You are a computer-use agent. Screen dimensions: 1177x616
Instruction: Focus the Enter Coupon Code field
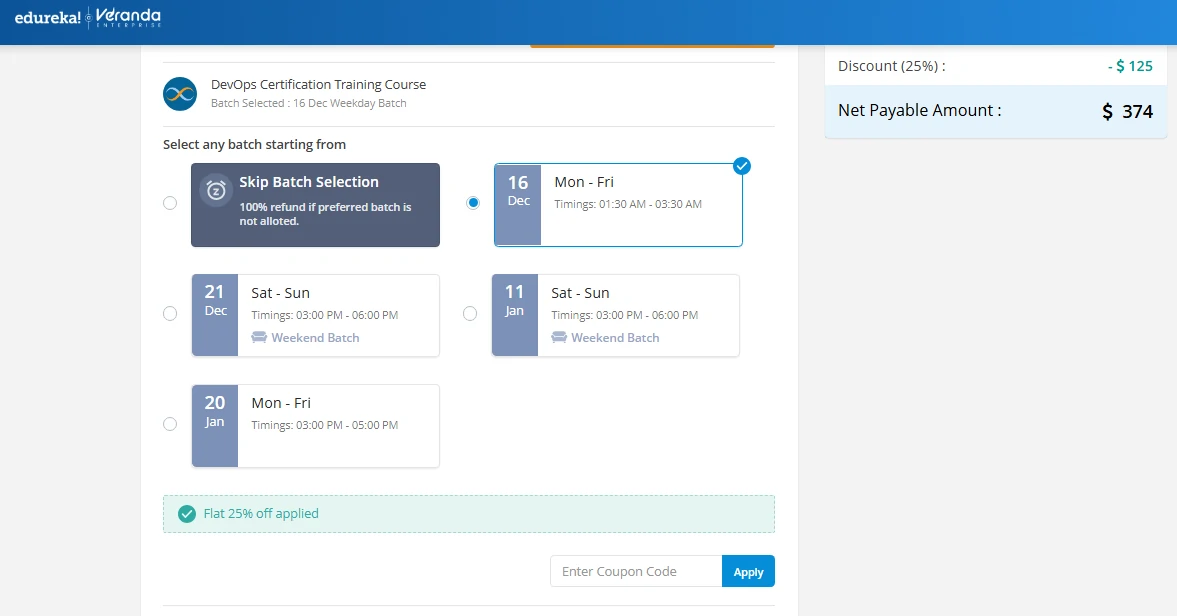pos(637,572)
